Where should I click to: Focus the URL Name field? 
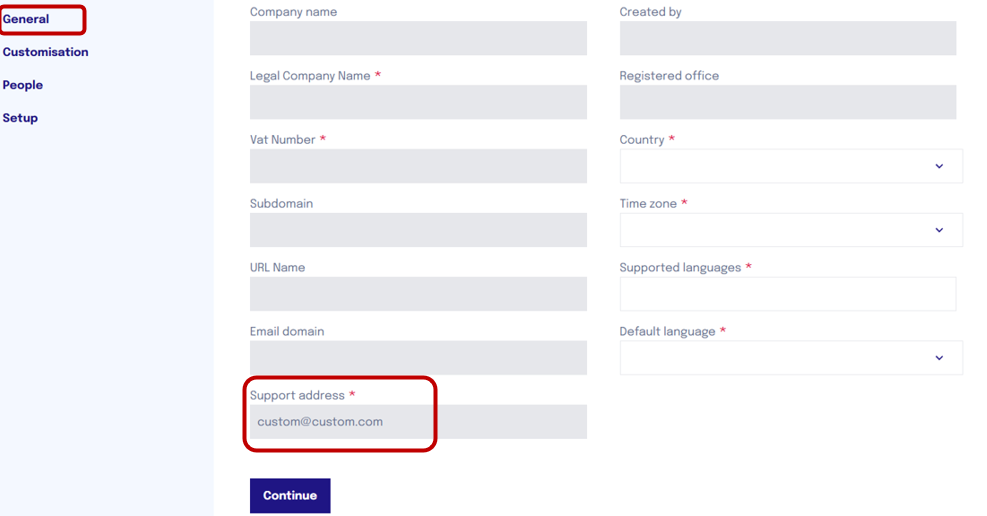tap(418, 294)
